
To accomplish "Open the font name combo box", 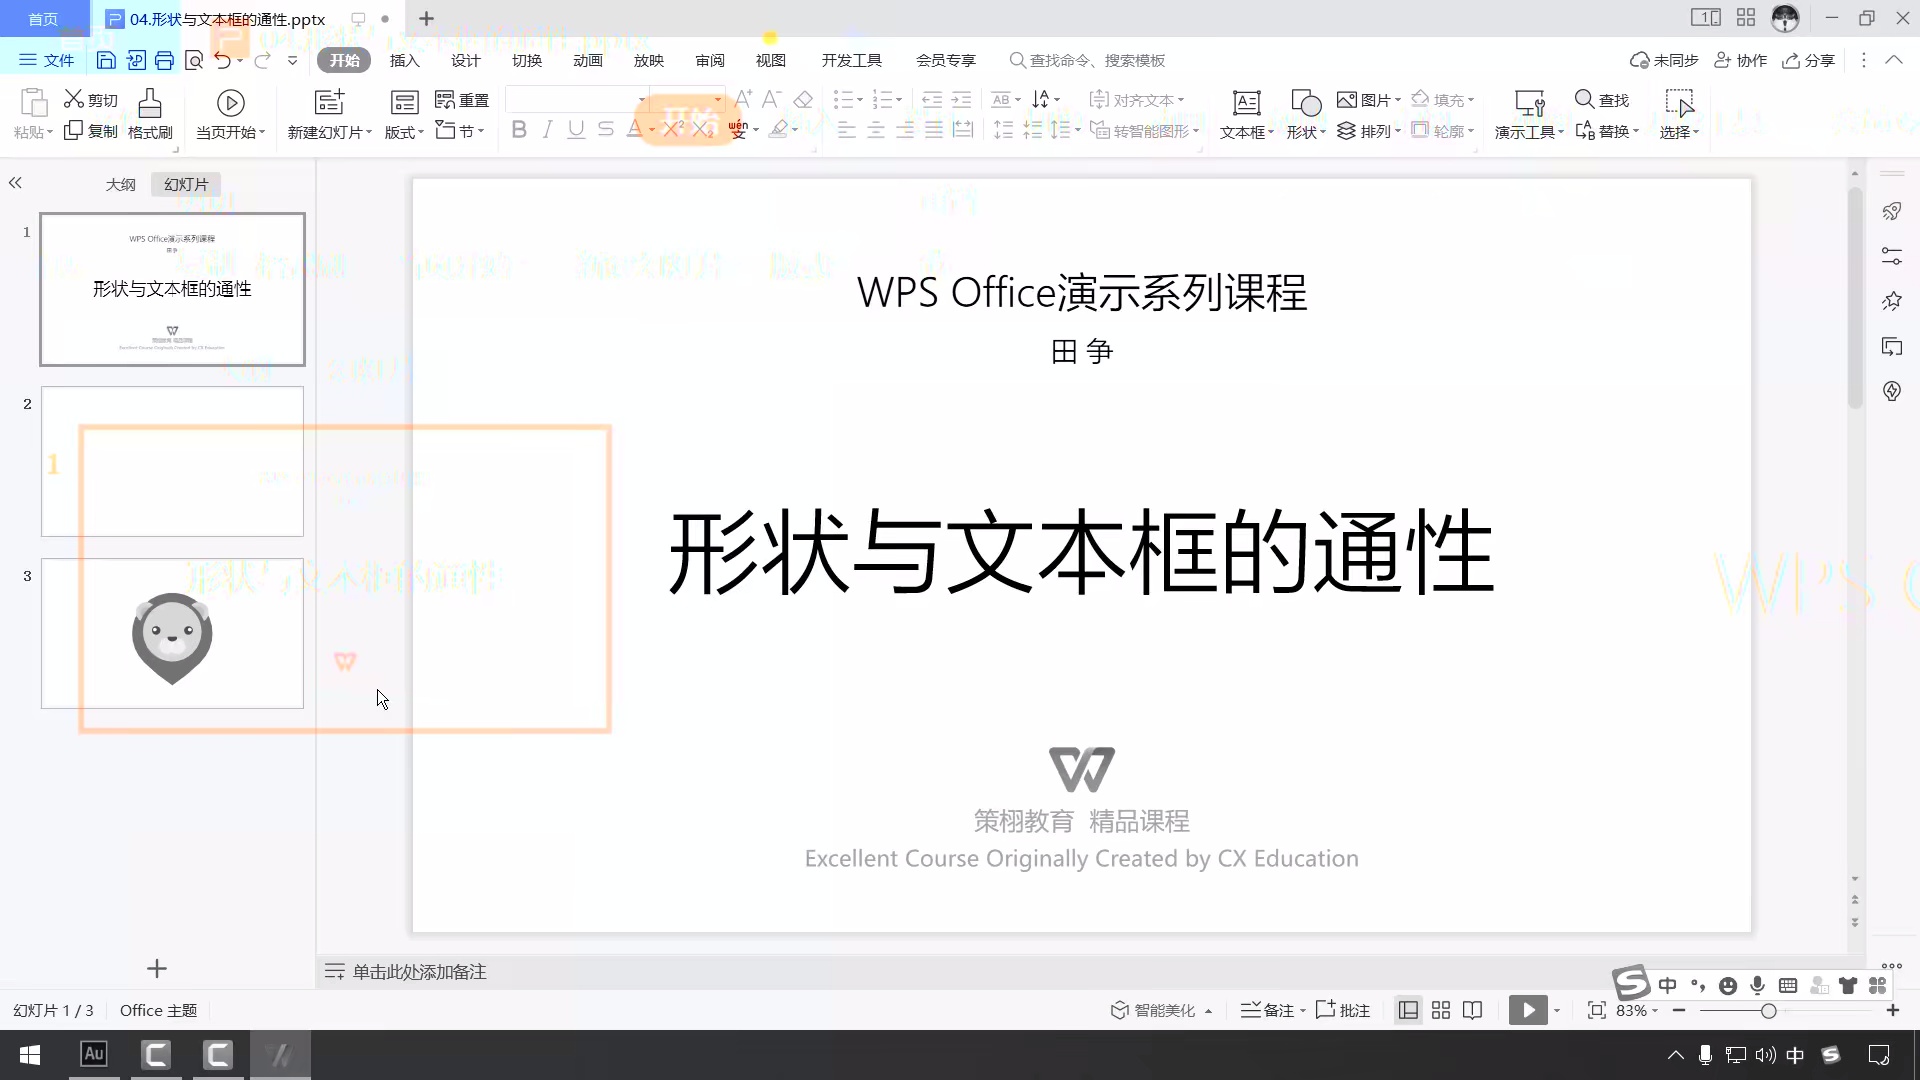I will point(576,99).
